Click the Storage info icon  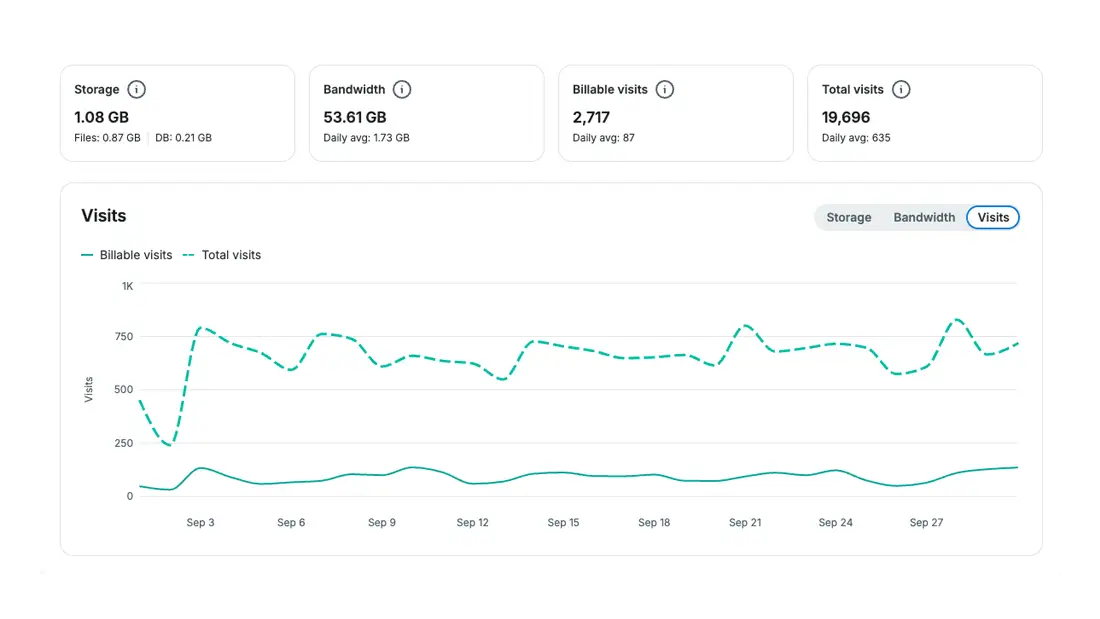[x=136, y=89]
